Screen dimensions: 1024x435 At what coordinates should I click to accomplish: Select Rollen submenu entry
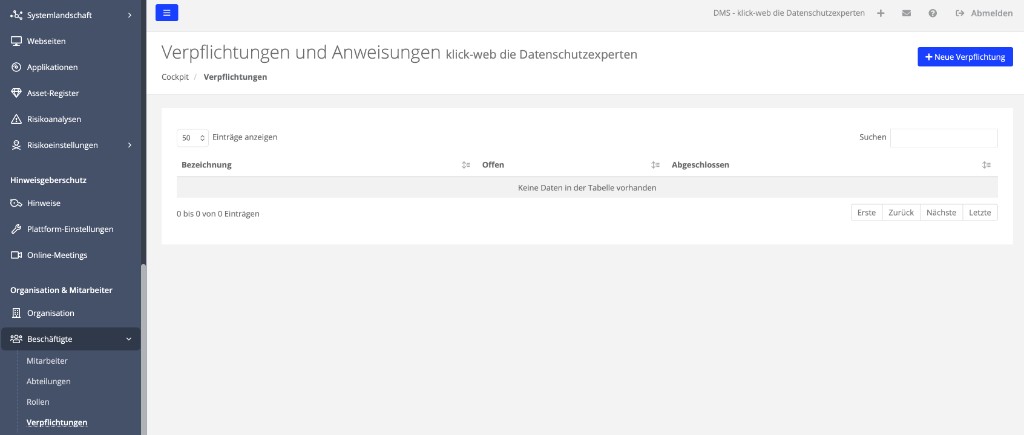38,402
